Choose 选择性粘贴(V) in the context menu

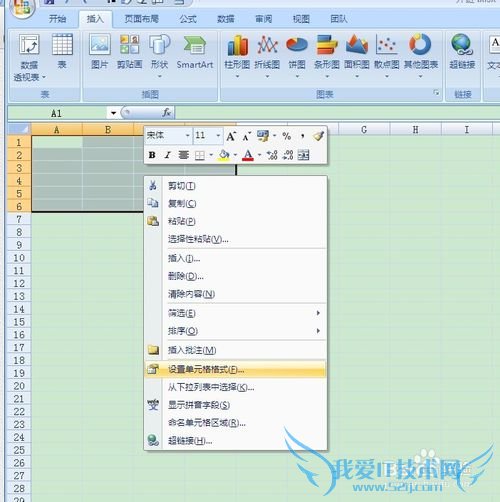click(x=236, y=239)
